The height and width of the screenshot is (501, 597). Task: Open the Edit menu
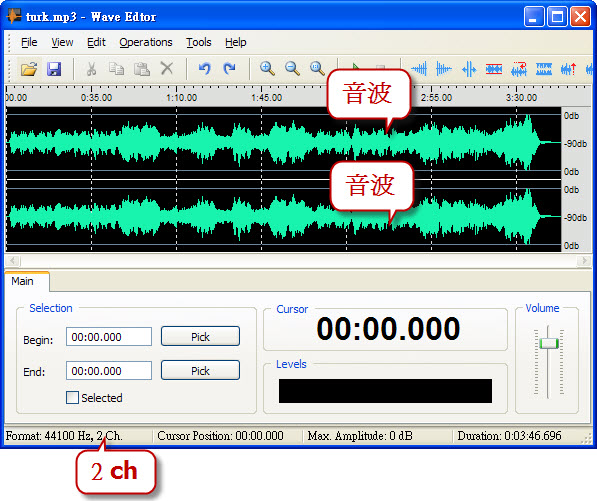[x=96, y=42]
